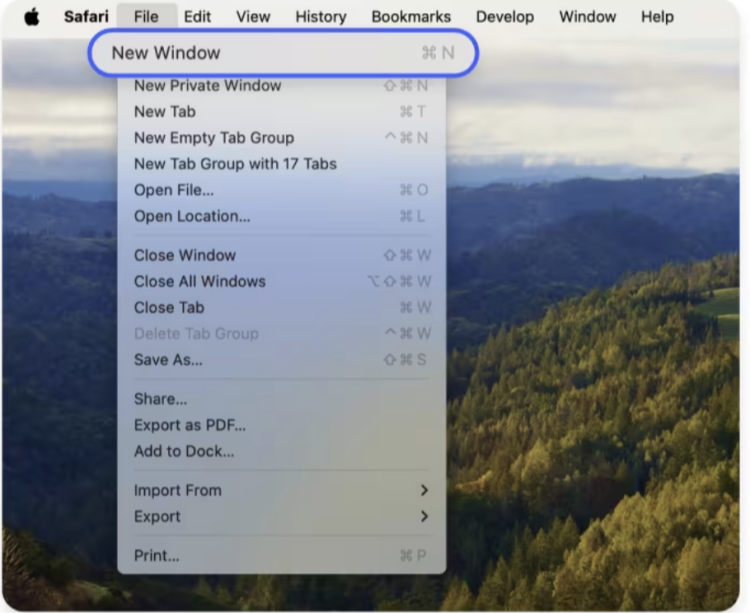Choose Open Location… entry

click(x=282, y=216)
